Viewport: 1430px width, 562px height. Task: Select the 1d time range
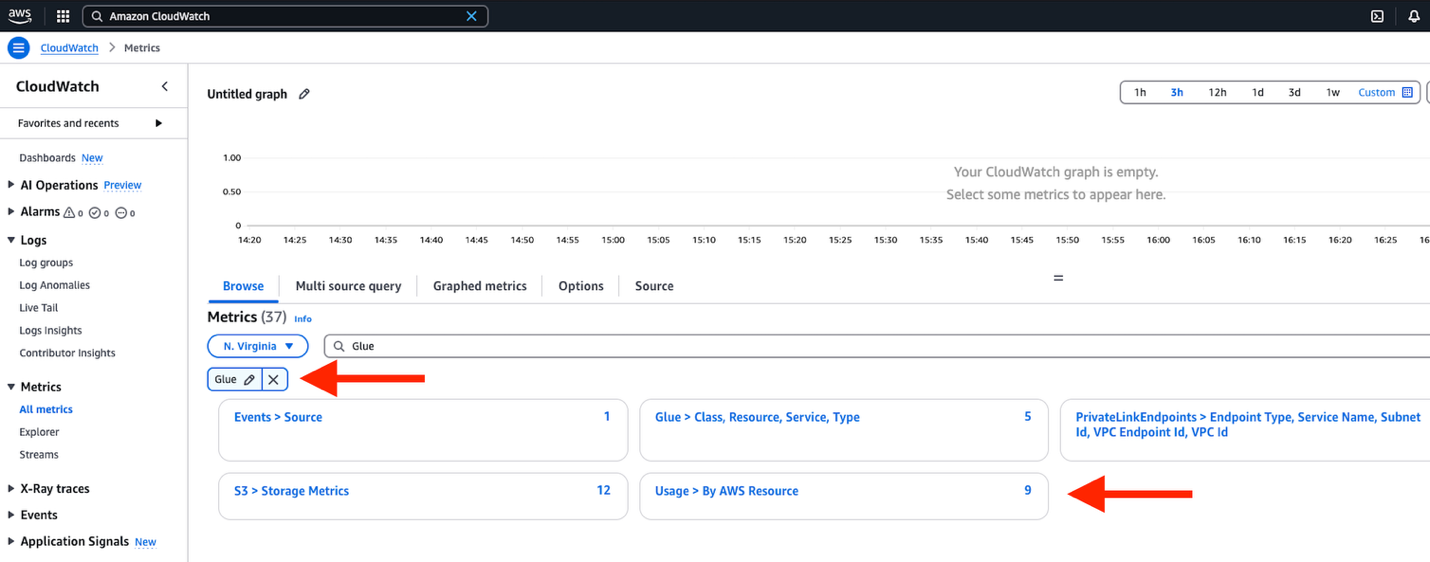tap(1258, 93)
